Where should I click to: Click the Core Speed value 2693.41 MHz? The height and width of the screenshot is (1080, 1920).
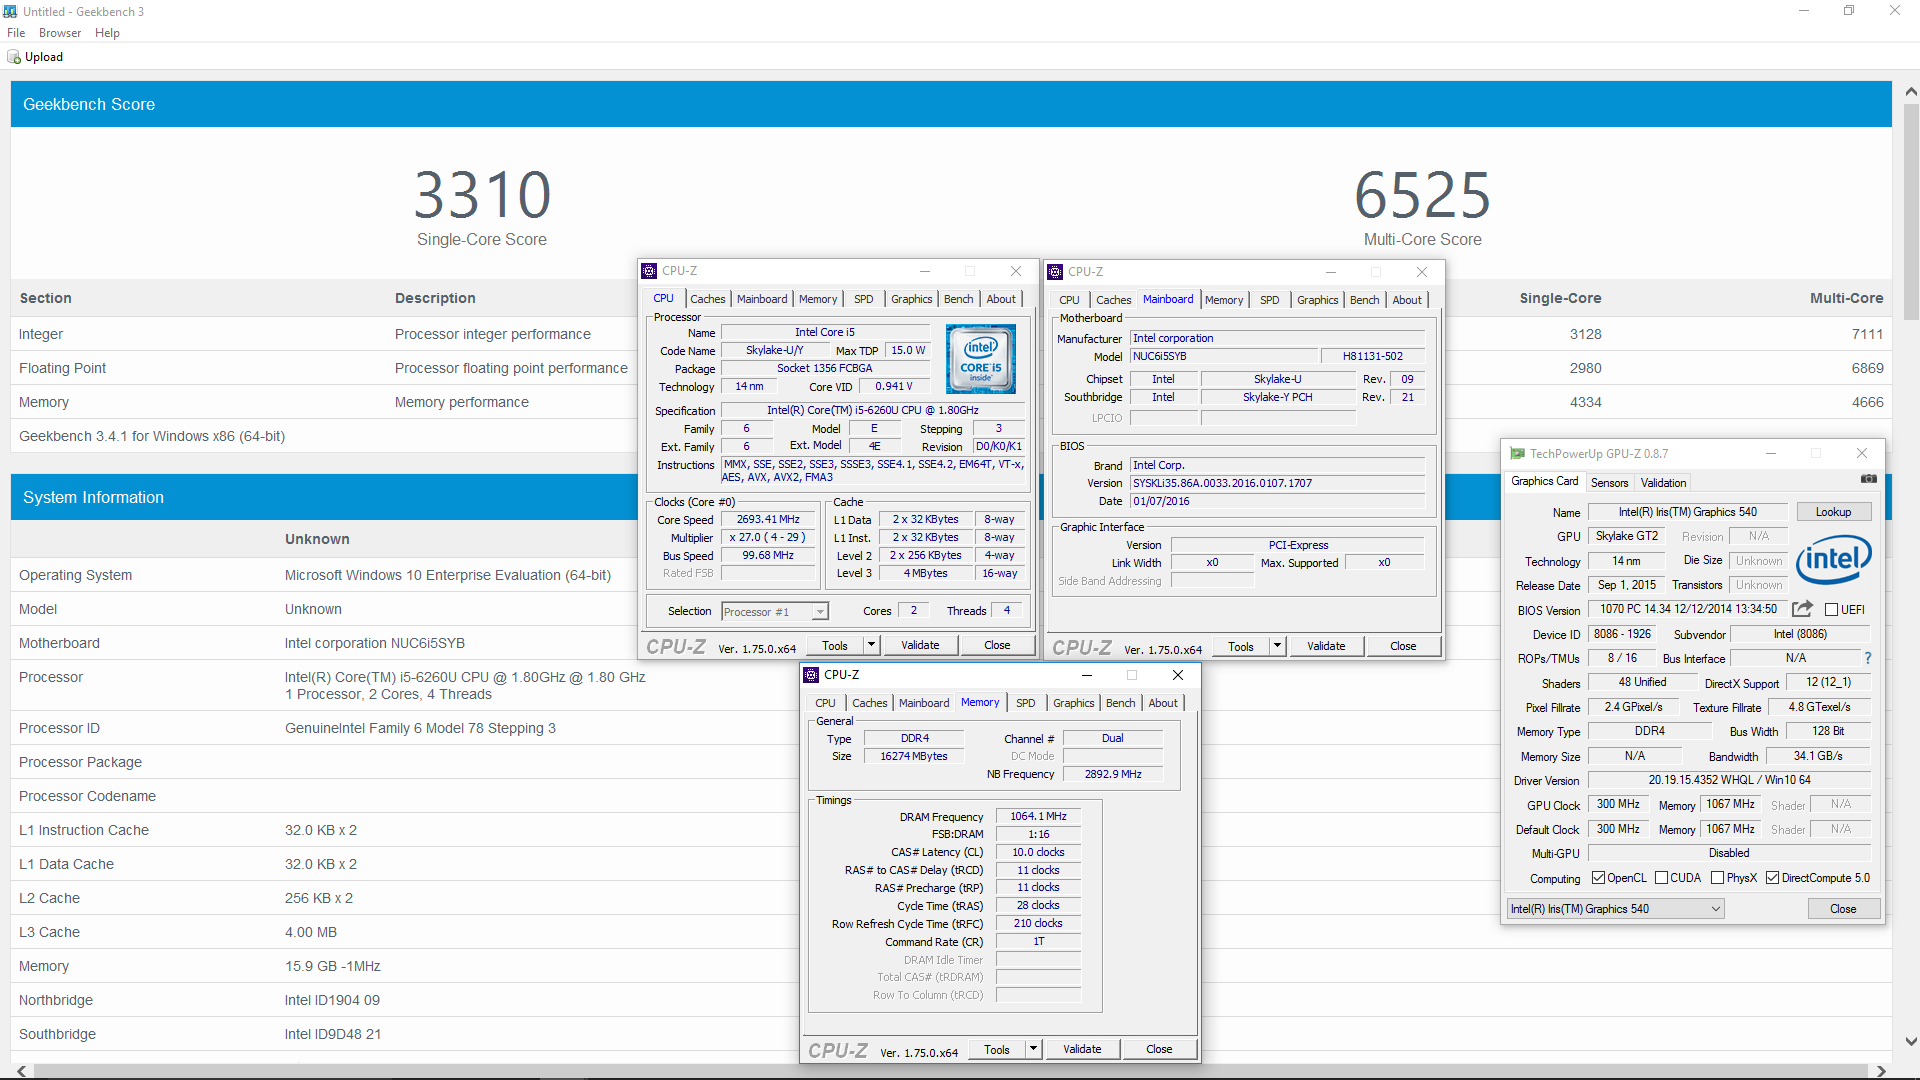pyautogui.click(x=768, y=519)
